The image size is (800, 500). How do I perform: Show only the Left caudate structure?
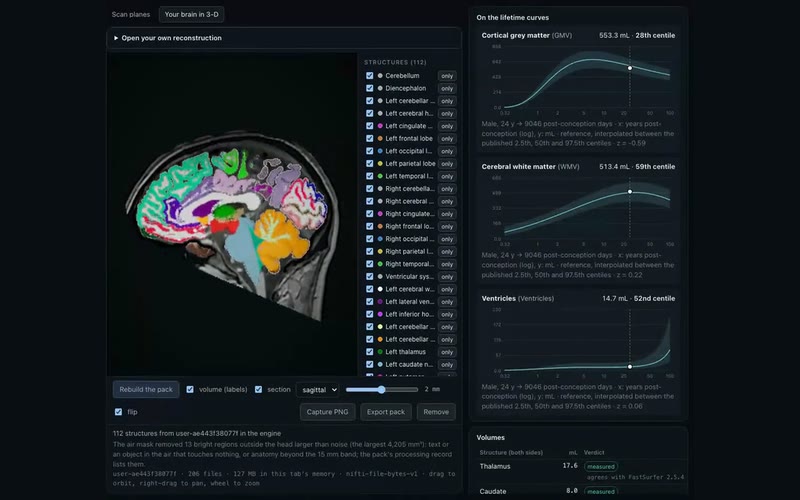pyautogui.click(x=447, y=364)
